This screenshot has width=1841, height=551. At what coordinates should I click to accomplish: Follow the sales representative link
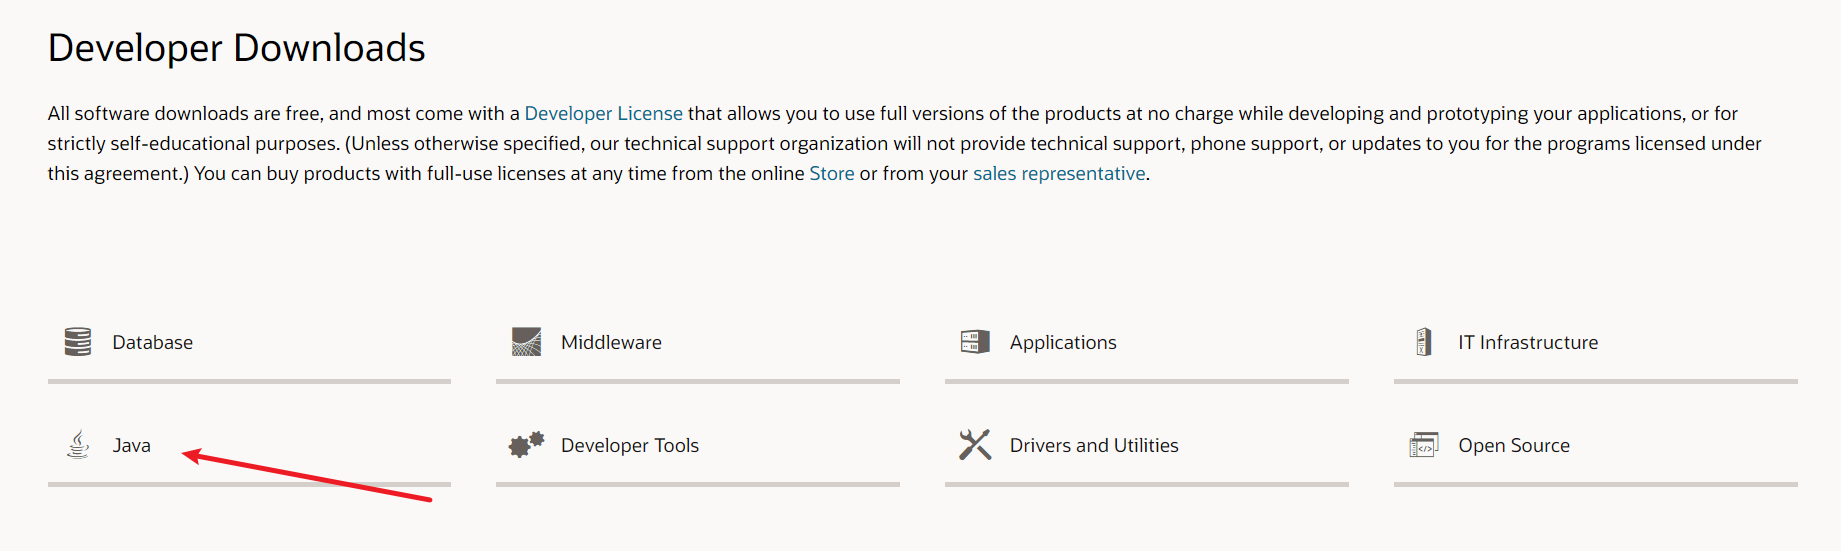[1059, 174]
